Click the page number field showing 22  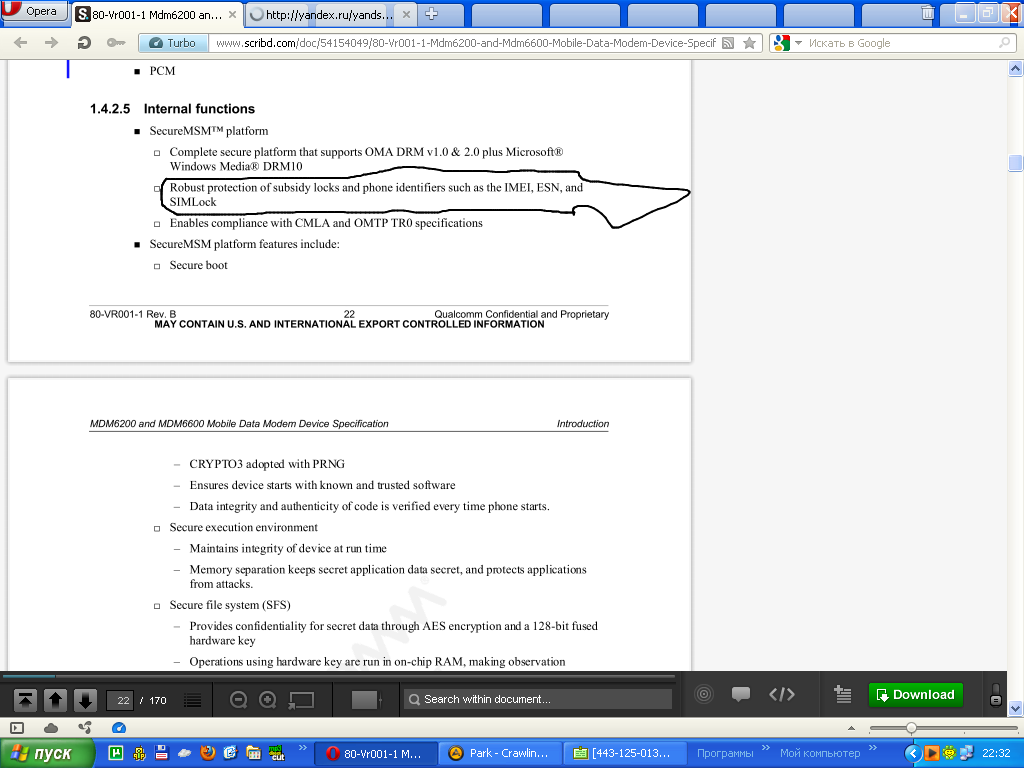(120, 700)
